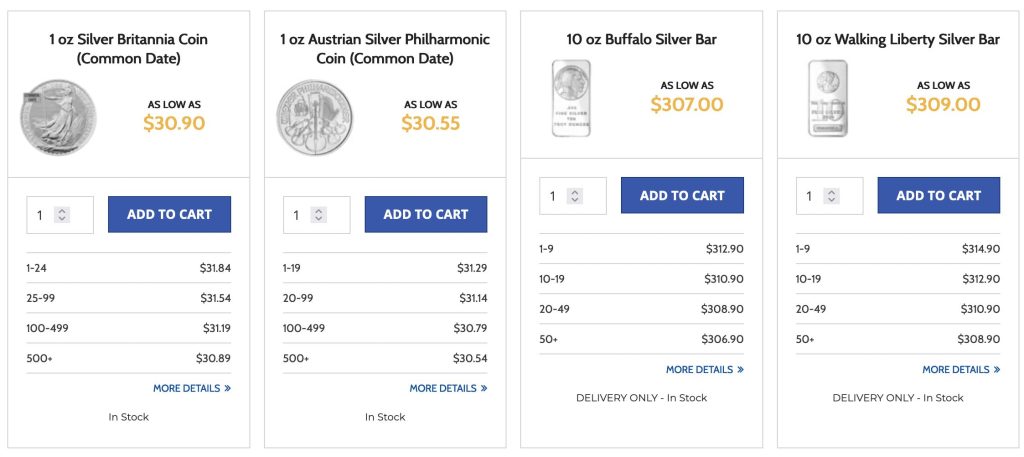Click the Austrian Silver Philharmonic coin image
The image size is (1024, 457).
click(315, 117)
